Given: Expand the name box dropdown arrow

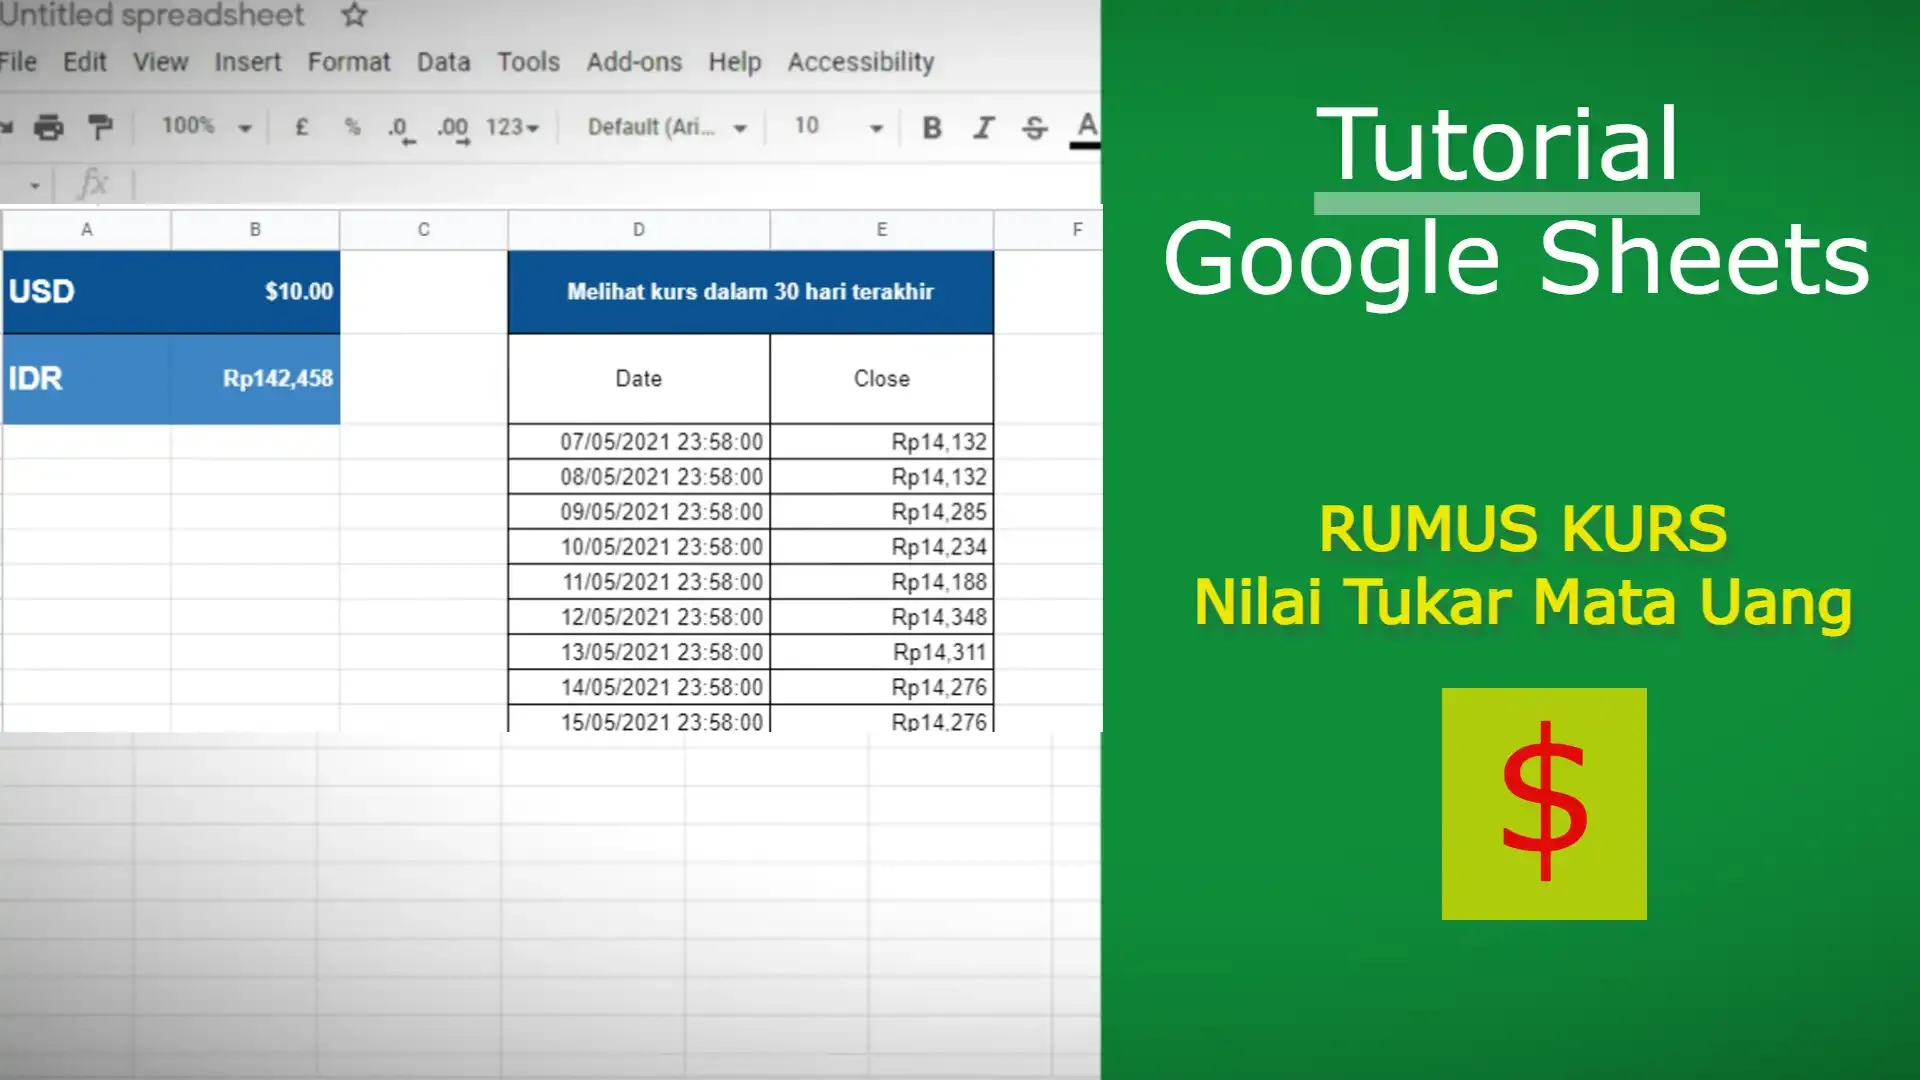Looking at the screenshot, I should 35,185.
